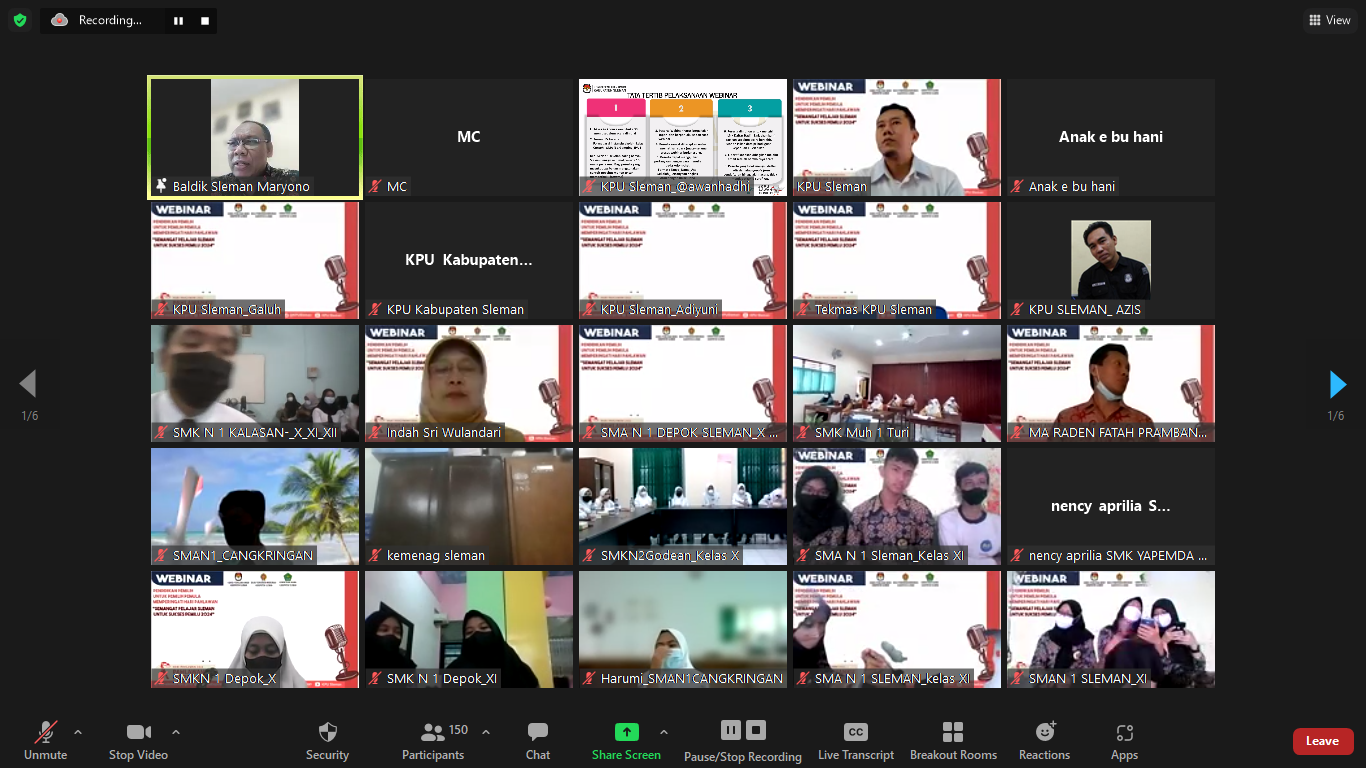The width and height of the screenshot is (1366, 768).
Task: Open Breakout Rooms
Action: tap(953, 733)
